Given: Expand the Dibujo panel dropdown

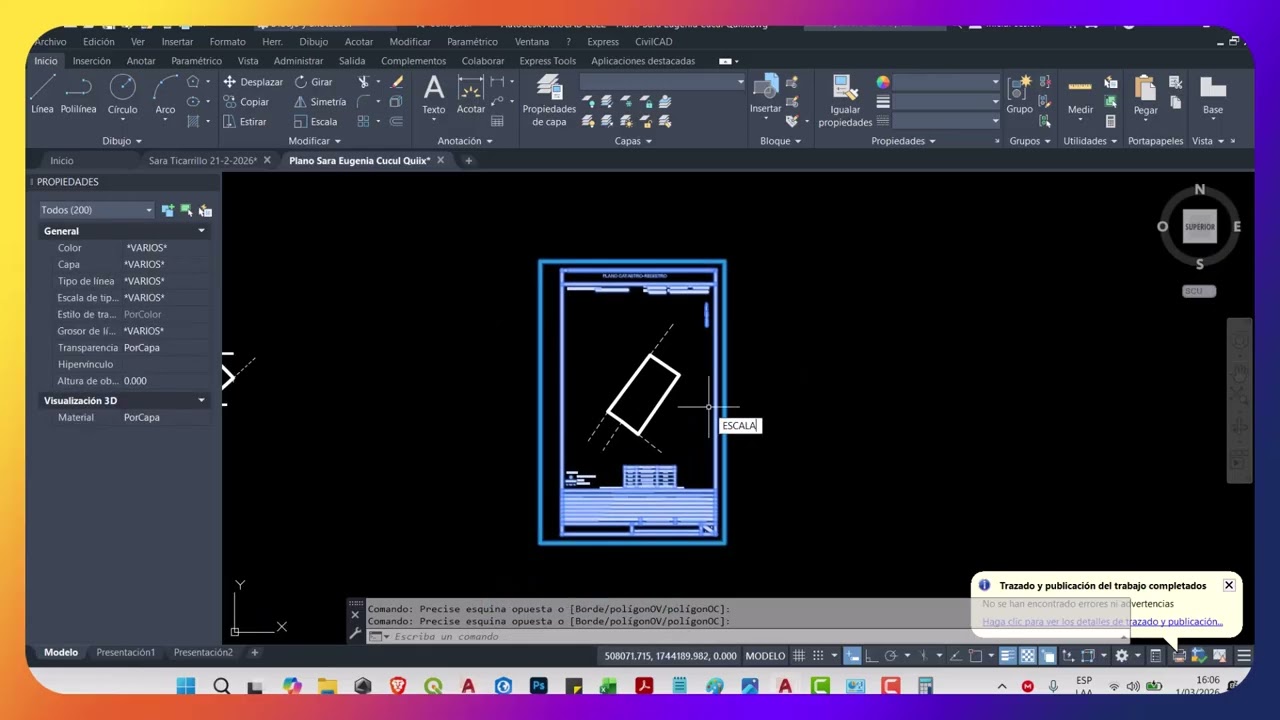Looking at the screenshot, I should pos(122,141).
